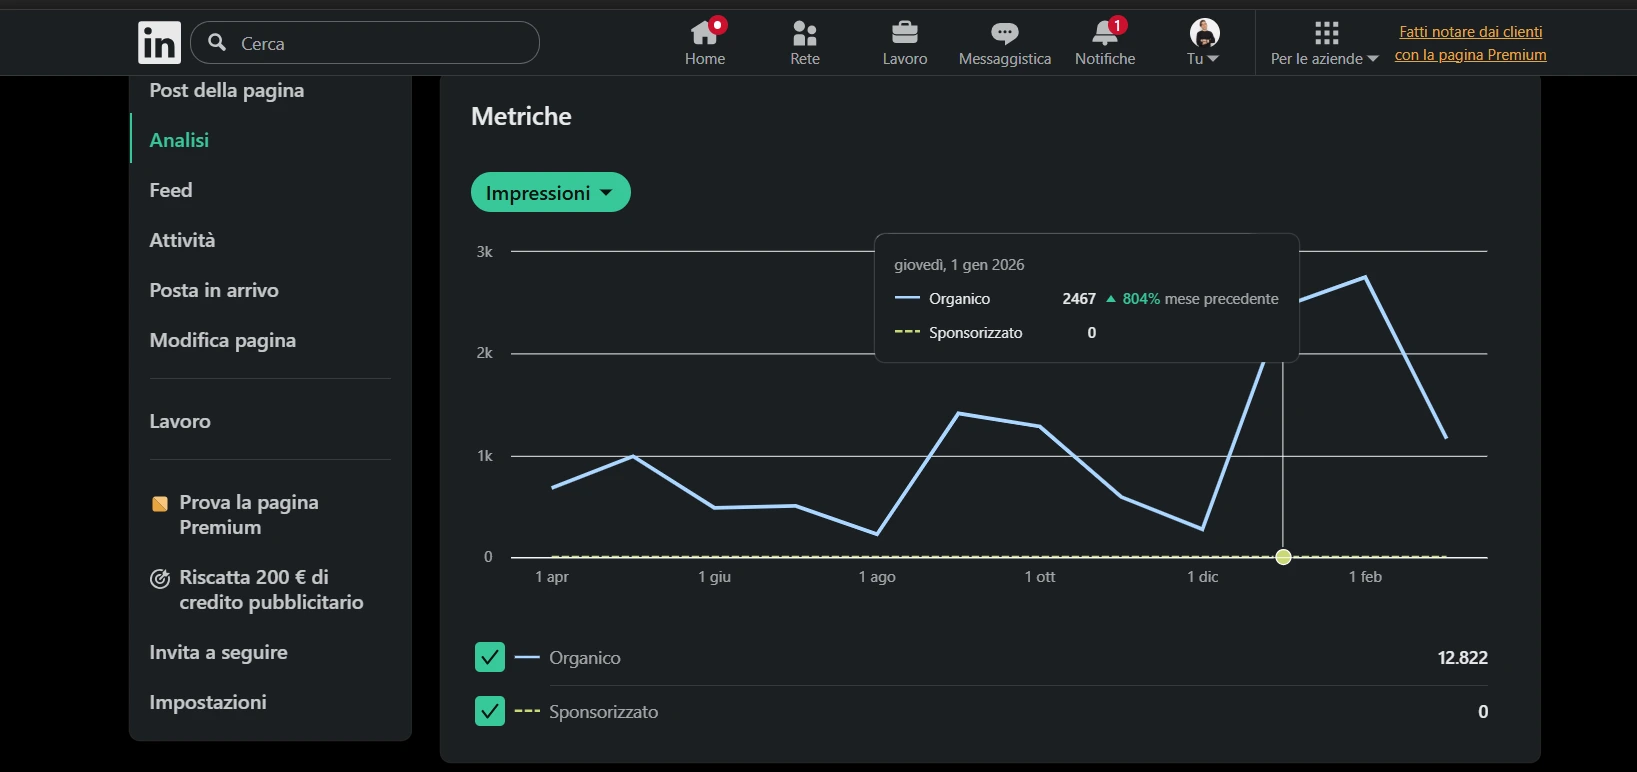1637x772 pixels.
Task: Expand the Per le aziende dropdown arrow
Action: 1372,59
